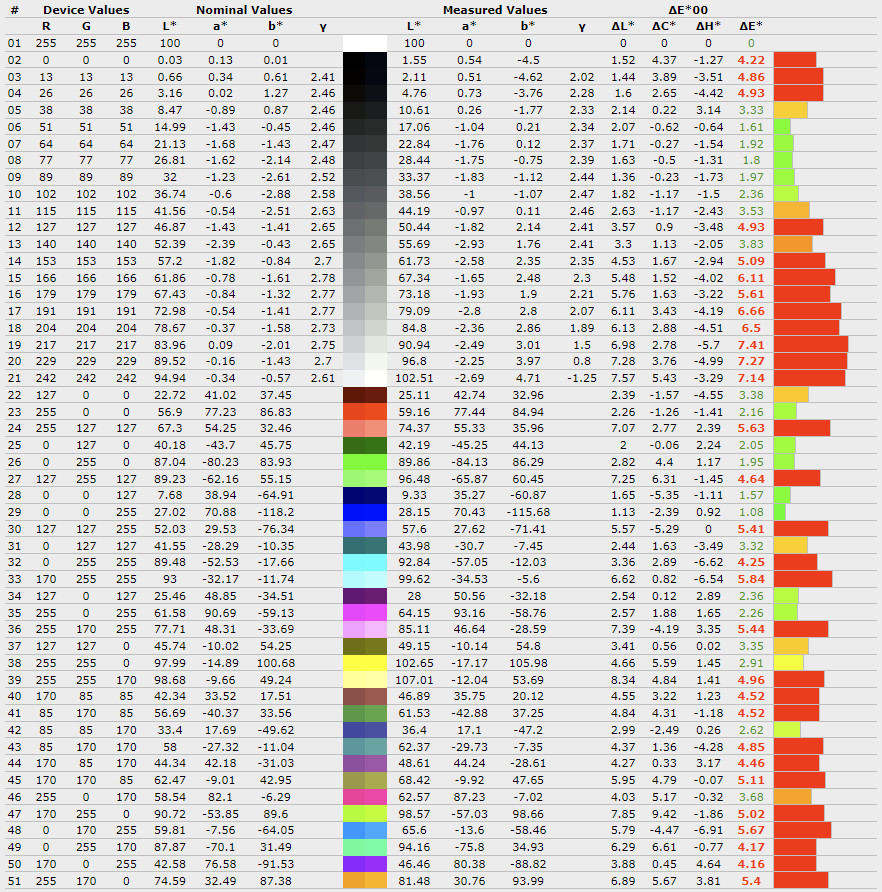Click the red ΔE bar in row 19

pos(811,345)
